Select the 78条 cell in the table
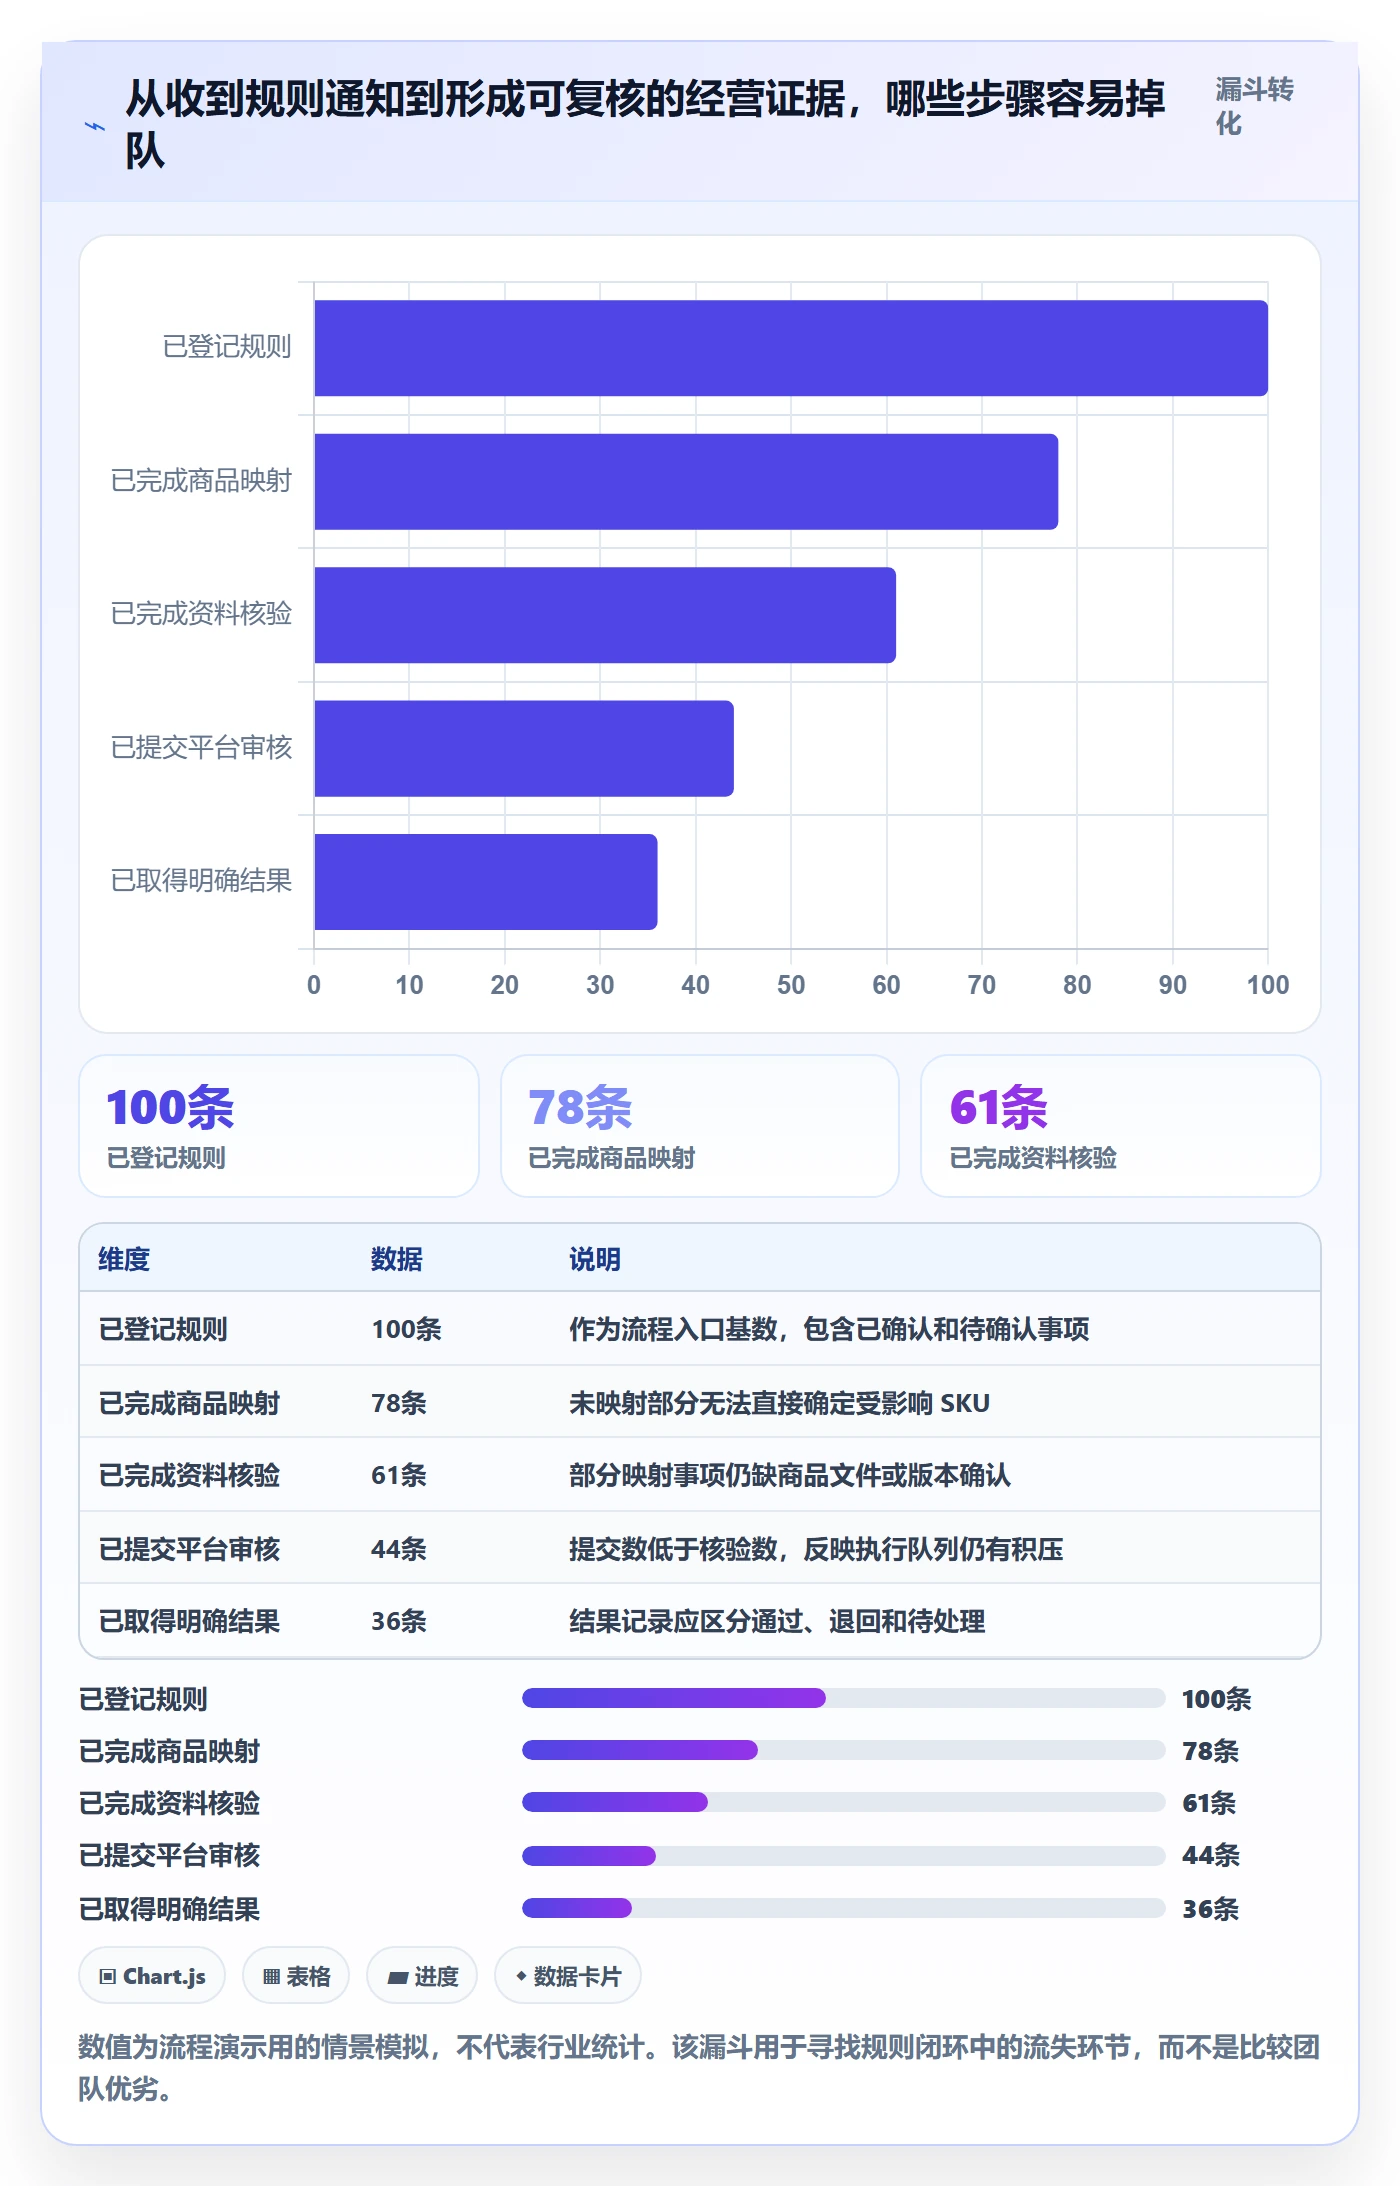This screenshot has width=1400, height=2186. [399, 1403]
